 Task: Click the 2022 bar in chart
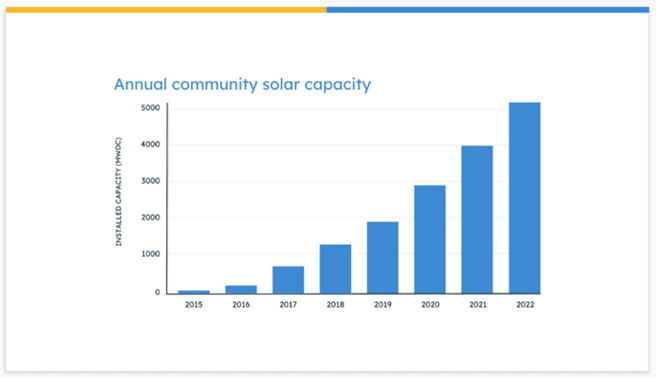click(525, 198)
